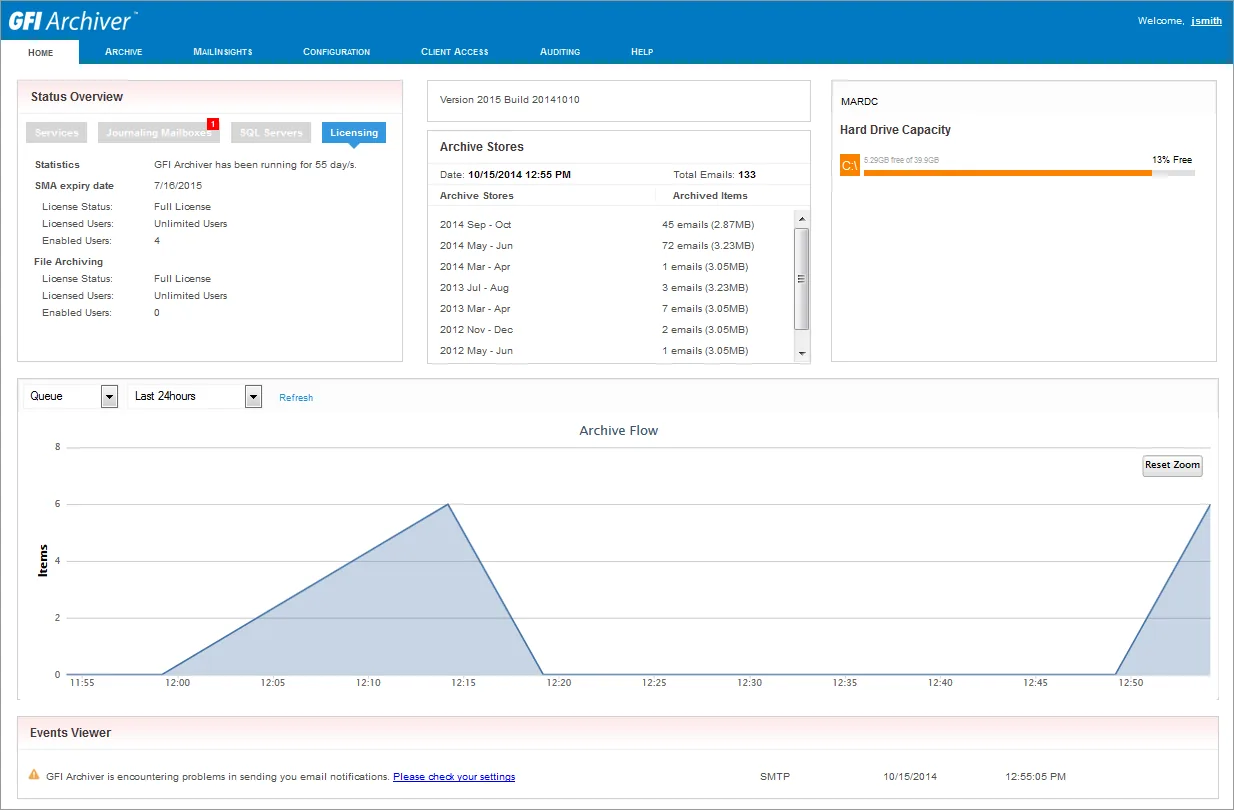The image size is (1234, 810).
Task: Open the Help menu
Action: click(x=642, y=52)
